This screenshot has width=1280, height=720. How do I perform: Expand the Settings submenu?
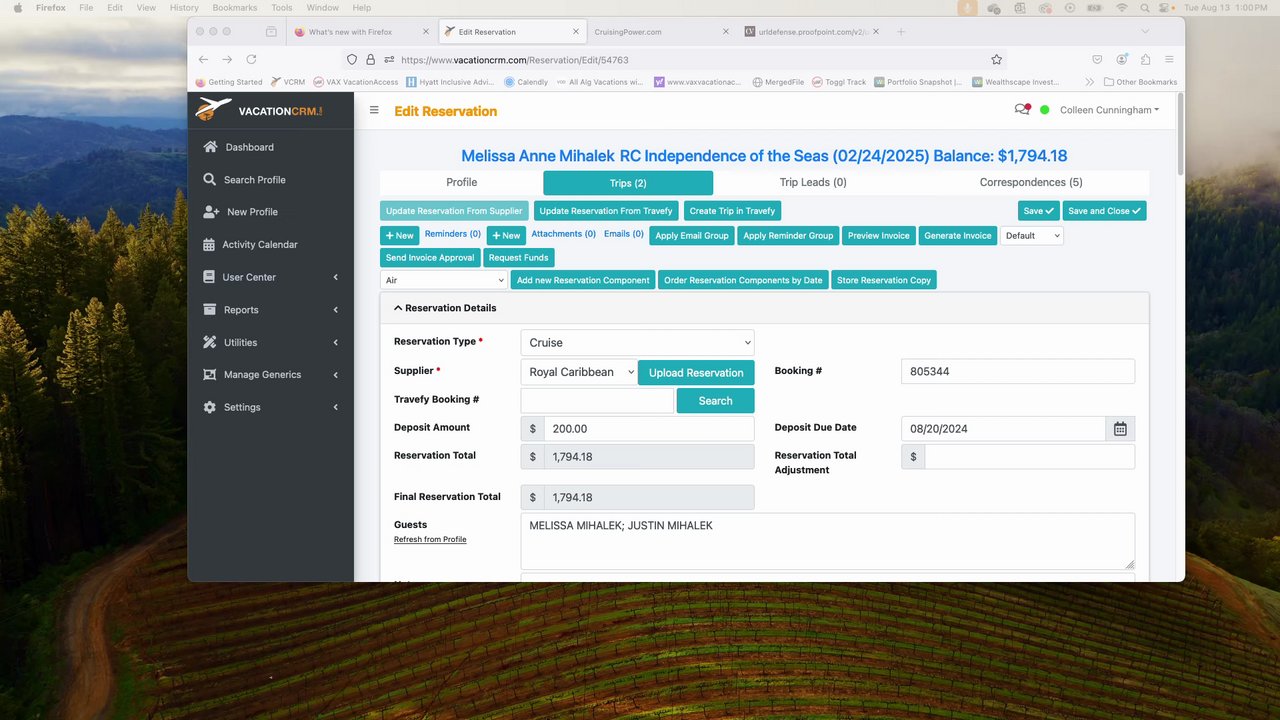click(335, 407)
